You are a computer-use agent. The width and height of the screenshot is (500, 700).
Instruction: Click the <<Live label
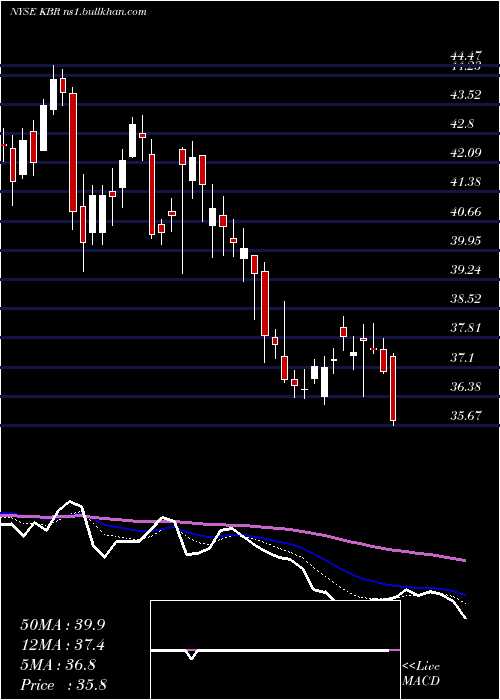click(421, 667)
